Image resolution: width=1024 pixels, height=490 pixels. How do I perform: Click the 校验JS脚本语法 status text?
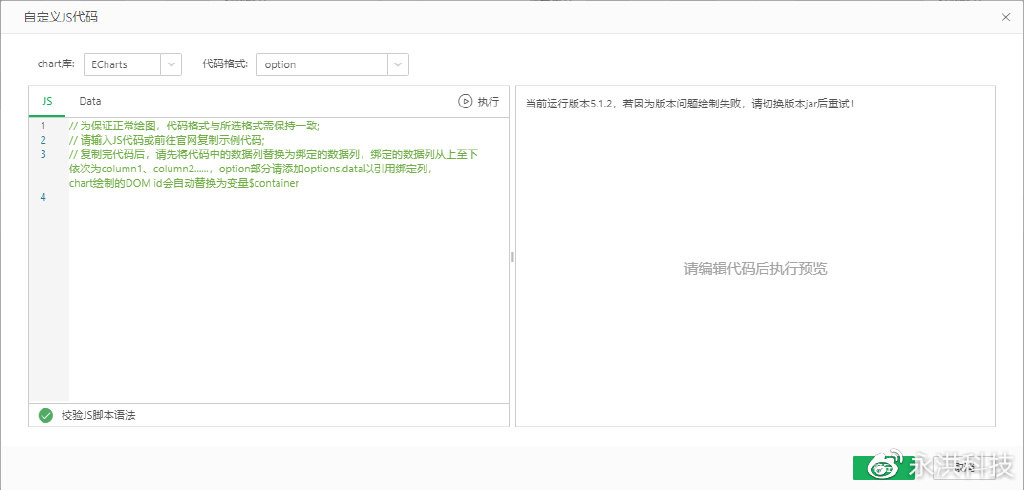click(99, 416)
